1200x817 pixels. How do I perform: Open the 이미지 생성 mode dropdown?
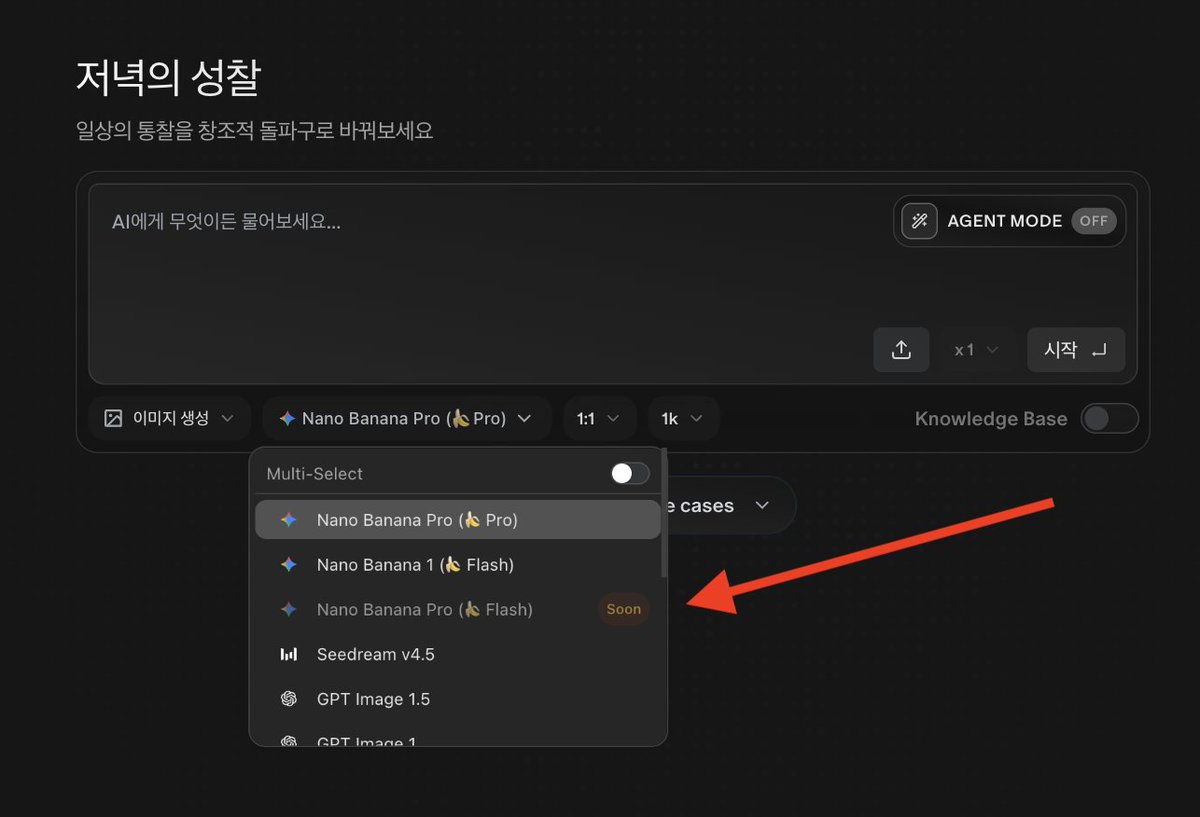(x=170, y=418)
